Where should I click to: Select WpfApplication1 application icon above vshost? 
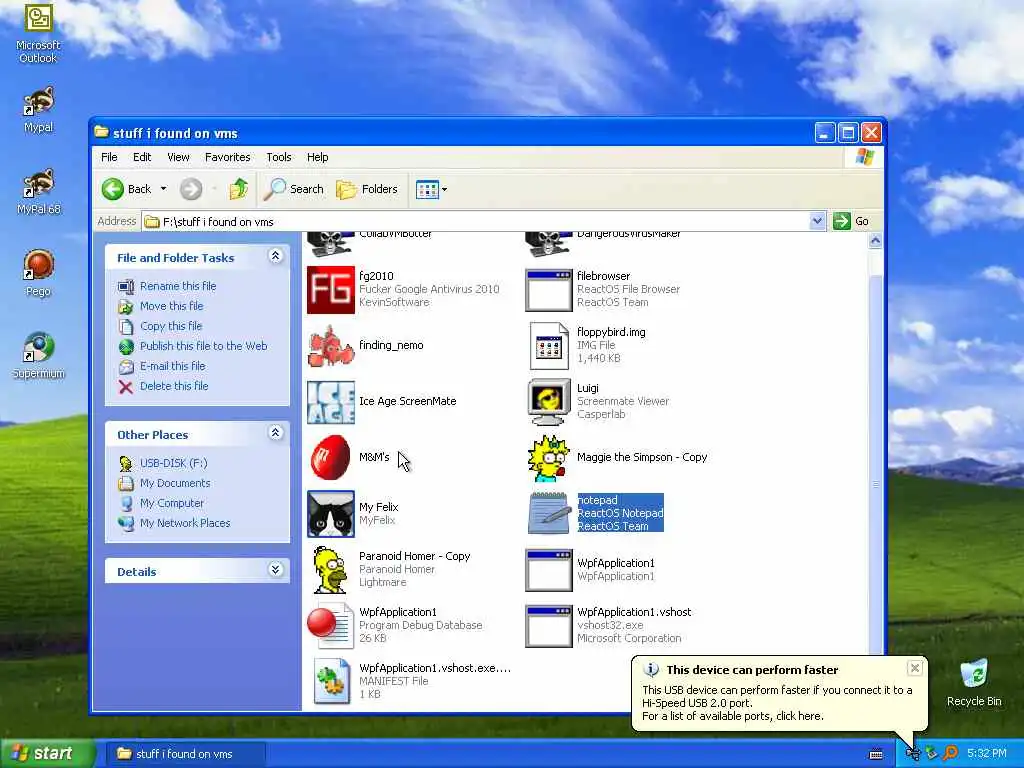[x=549, y=569]
